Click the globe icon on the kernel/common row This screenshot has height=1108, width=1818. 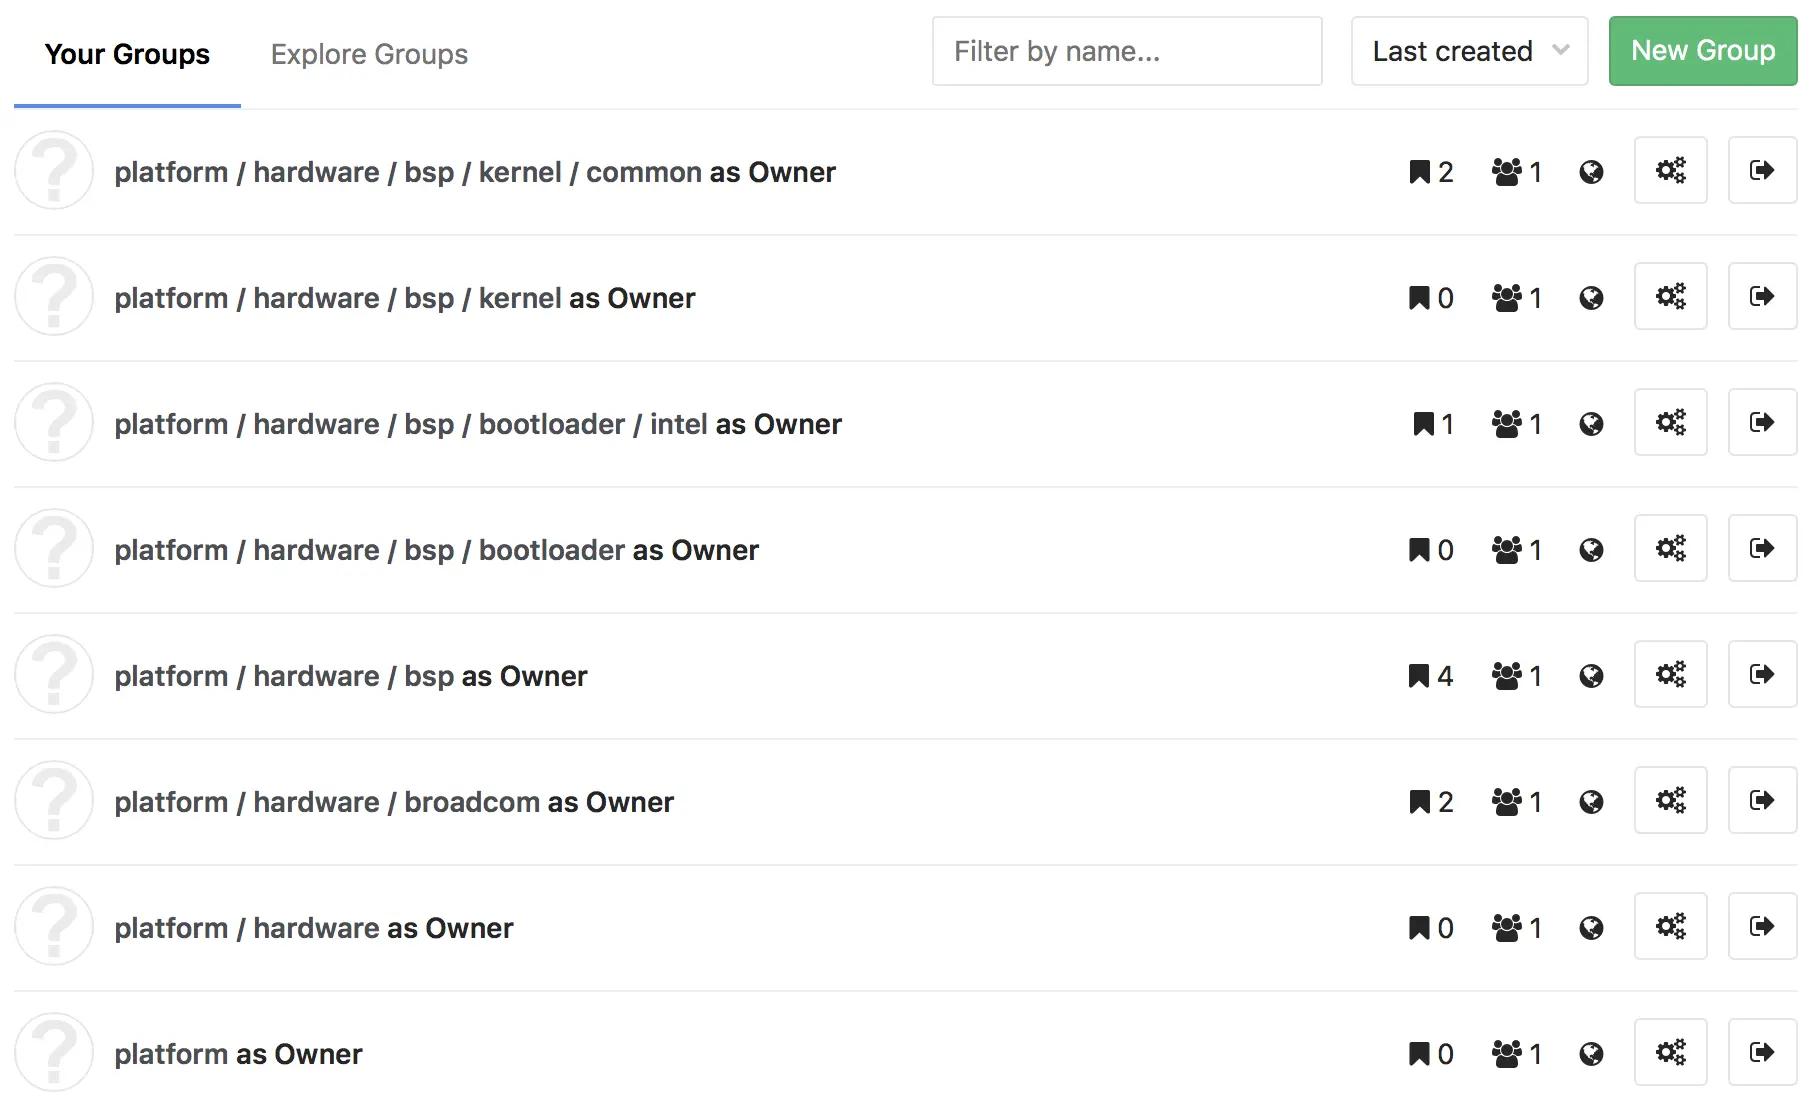tap(1591, 171)
